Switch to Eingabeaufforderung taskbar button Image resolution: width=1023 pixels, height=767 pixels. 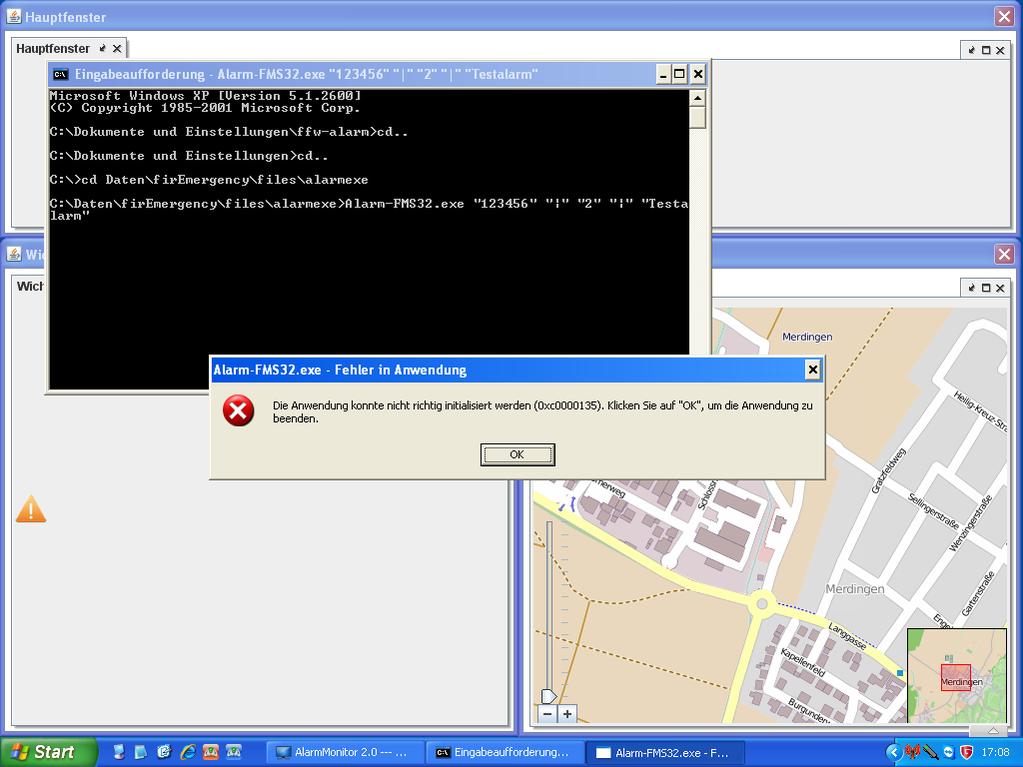[x=502, y=752]
